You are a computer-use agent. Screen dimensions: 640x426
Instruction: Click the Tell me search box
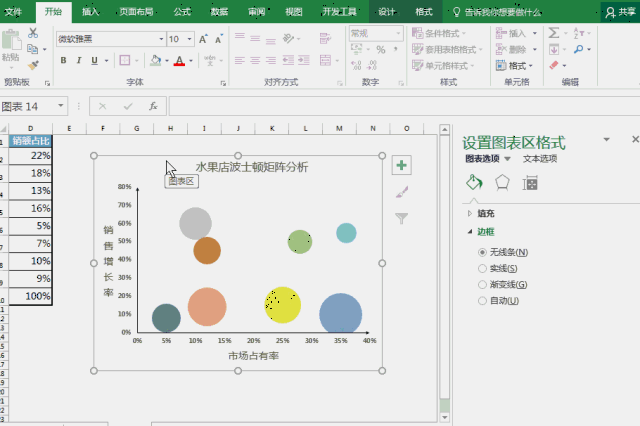(498, 12)
